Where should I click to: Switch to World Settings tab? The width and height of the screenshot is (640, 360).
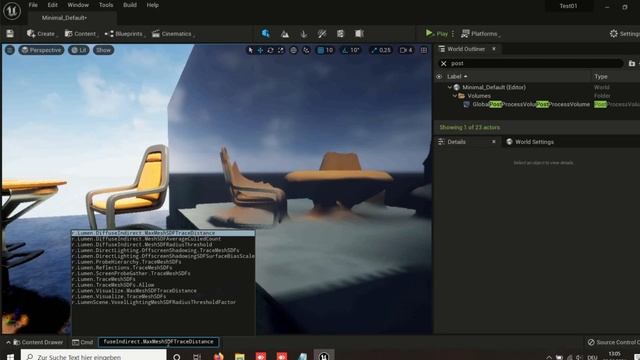click(530, 142)
